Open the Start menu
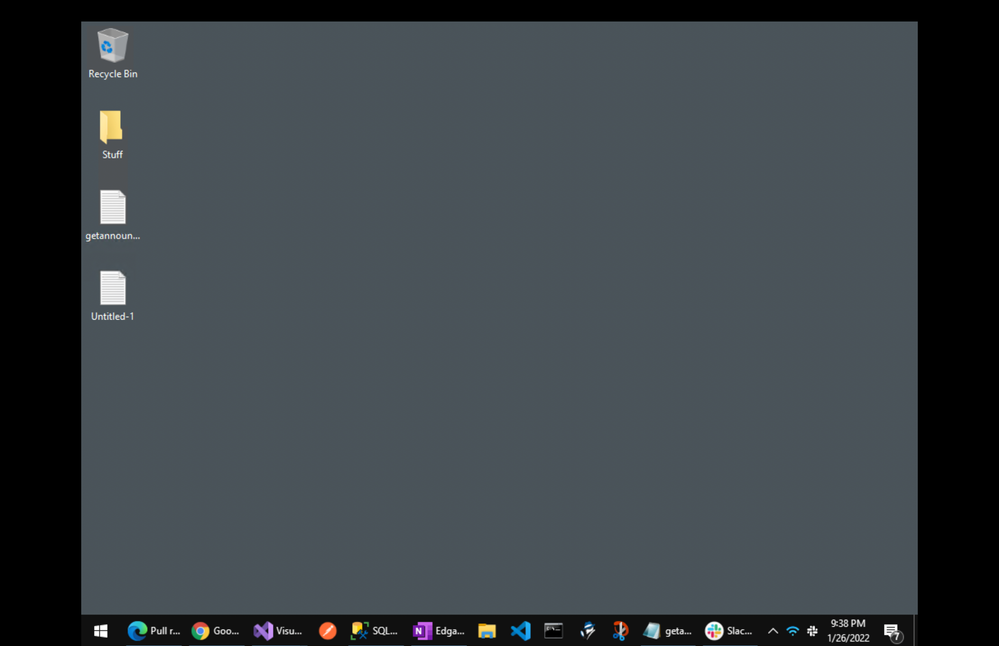This screenshot has height=646, width=999. pyautogui.click(x=100, y=630)
